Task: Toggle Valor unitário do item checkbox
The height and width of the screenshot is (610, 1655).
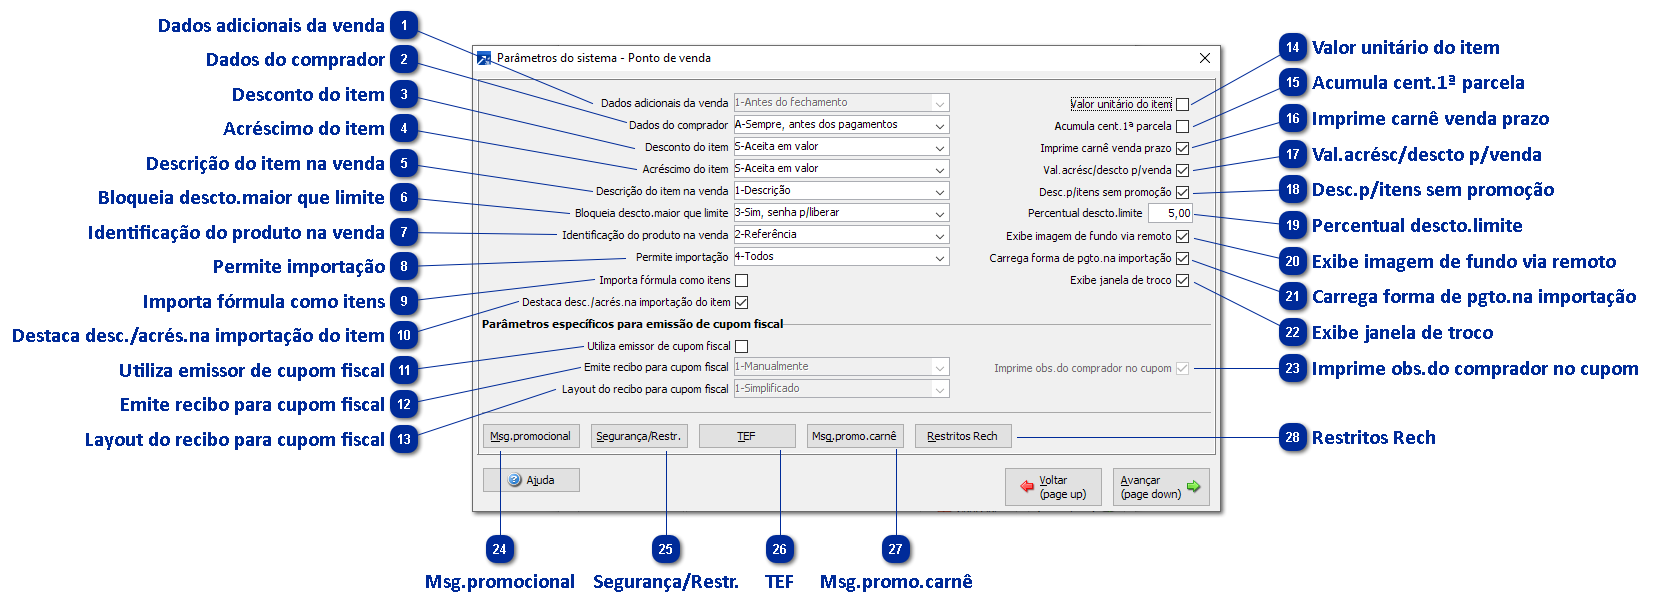Action: [x=1183, y=104]
